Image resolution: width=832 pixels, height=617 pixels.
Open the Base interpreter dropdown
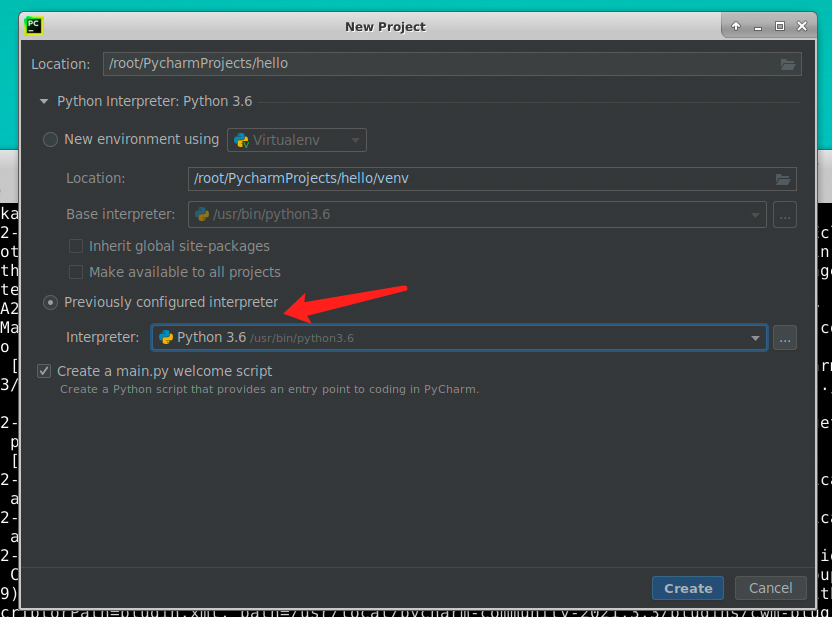point(477,215)
